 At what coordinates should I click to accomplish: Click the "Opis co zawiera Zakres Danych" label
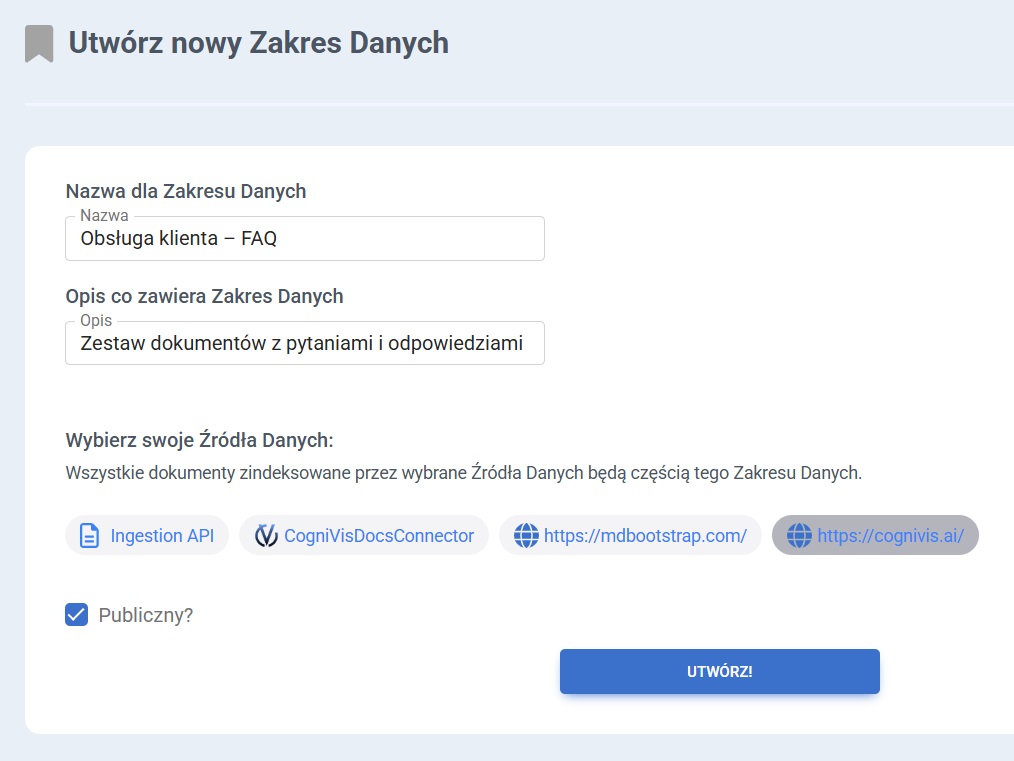tap(204, 296)
